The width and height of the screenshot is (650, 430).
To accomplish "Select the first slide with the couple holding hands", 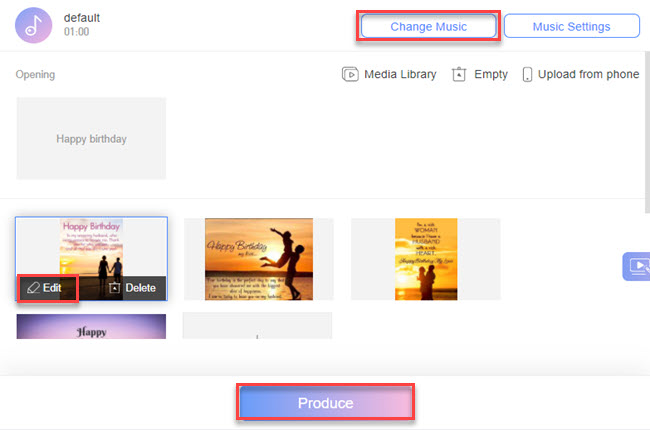I will coord(91,246).
